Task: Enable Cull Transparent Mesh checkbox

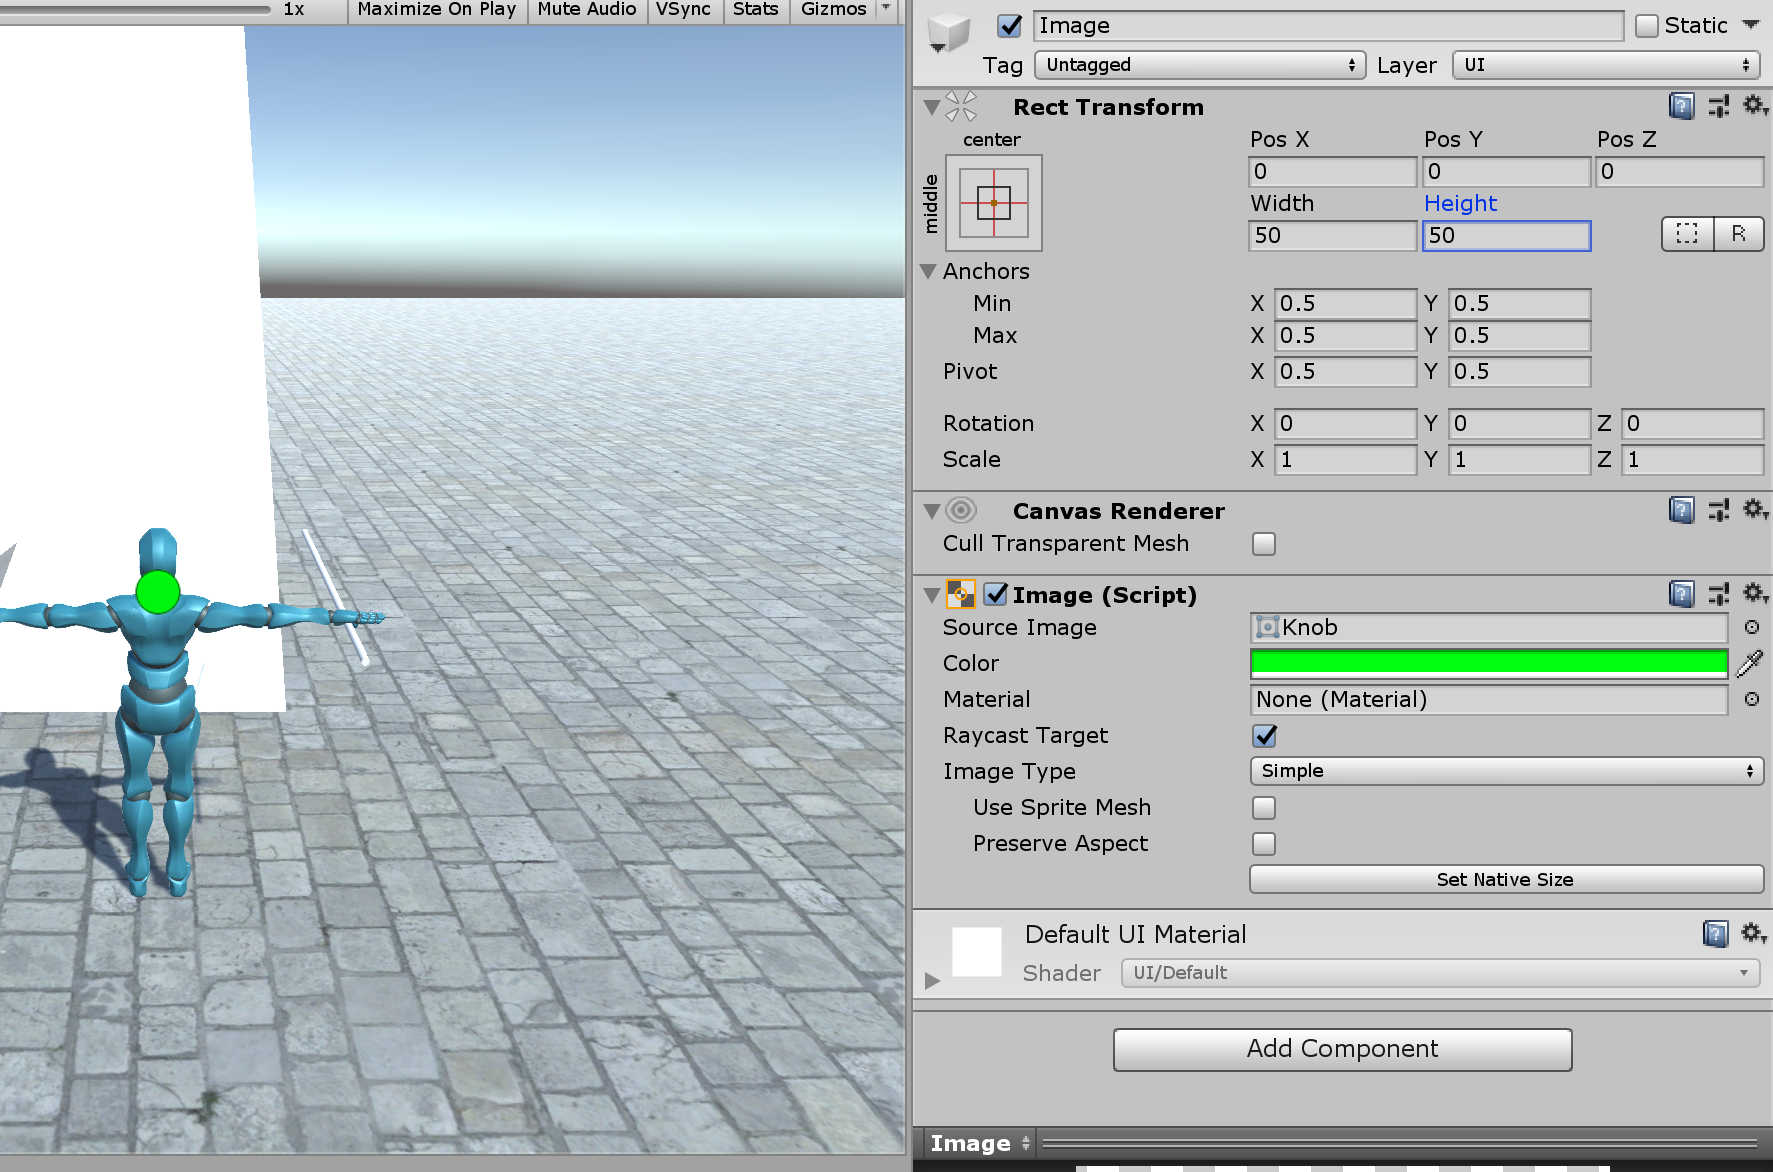Action: point(1264,544)
